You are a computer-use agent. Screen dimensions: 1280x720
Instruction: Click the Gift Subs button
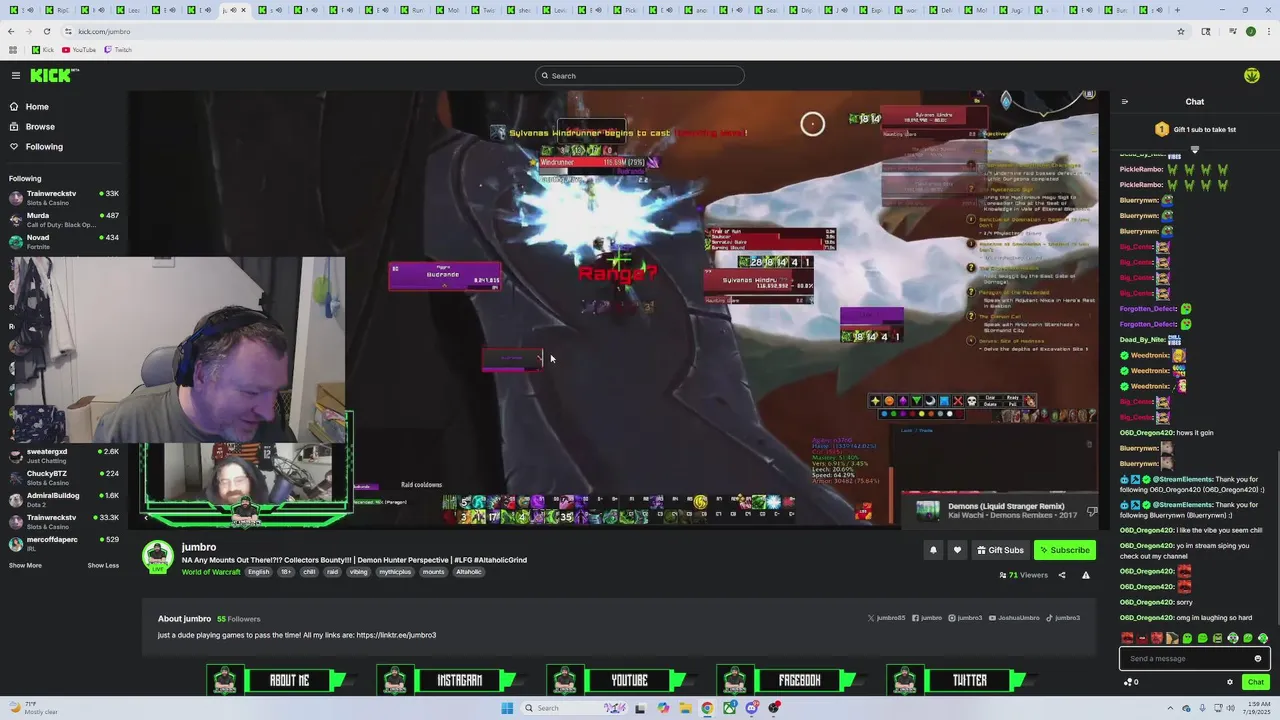(1000, 550)
